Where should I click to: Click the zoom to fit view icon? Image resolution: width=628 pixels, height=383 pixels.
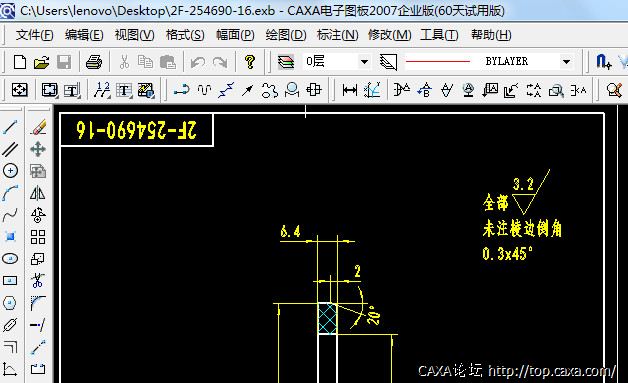coord(20,90)
